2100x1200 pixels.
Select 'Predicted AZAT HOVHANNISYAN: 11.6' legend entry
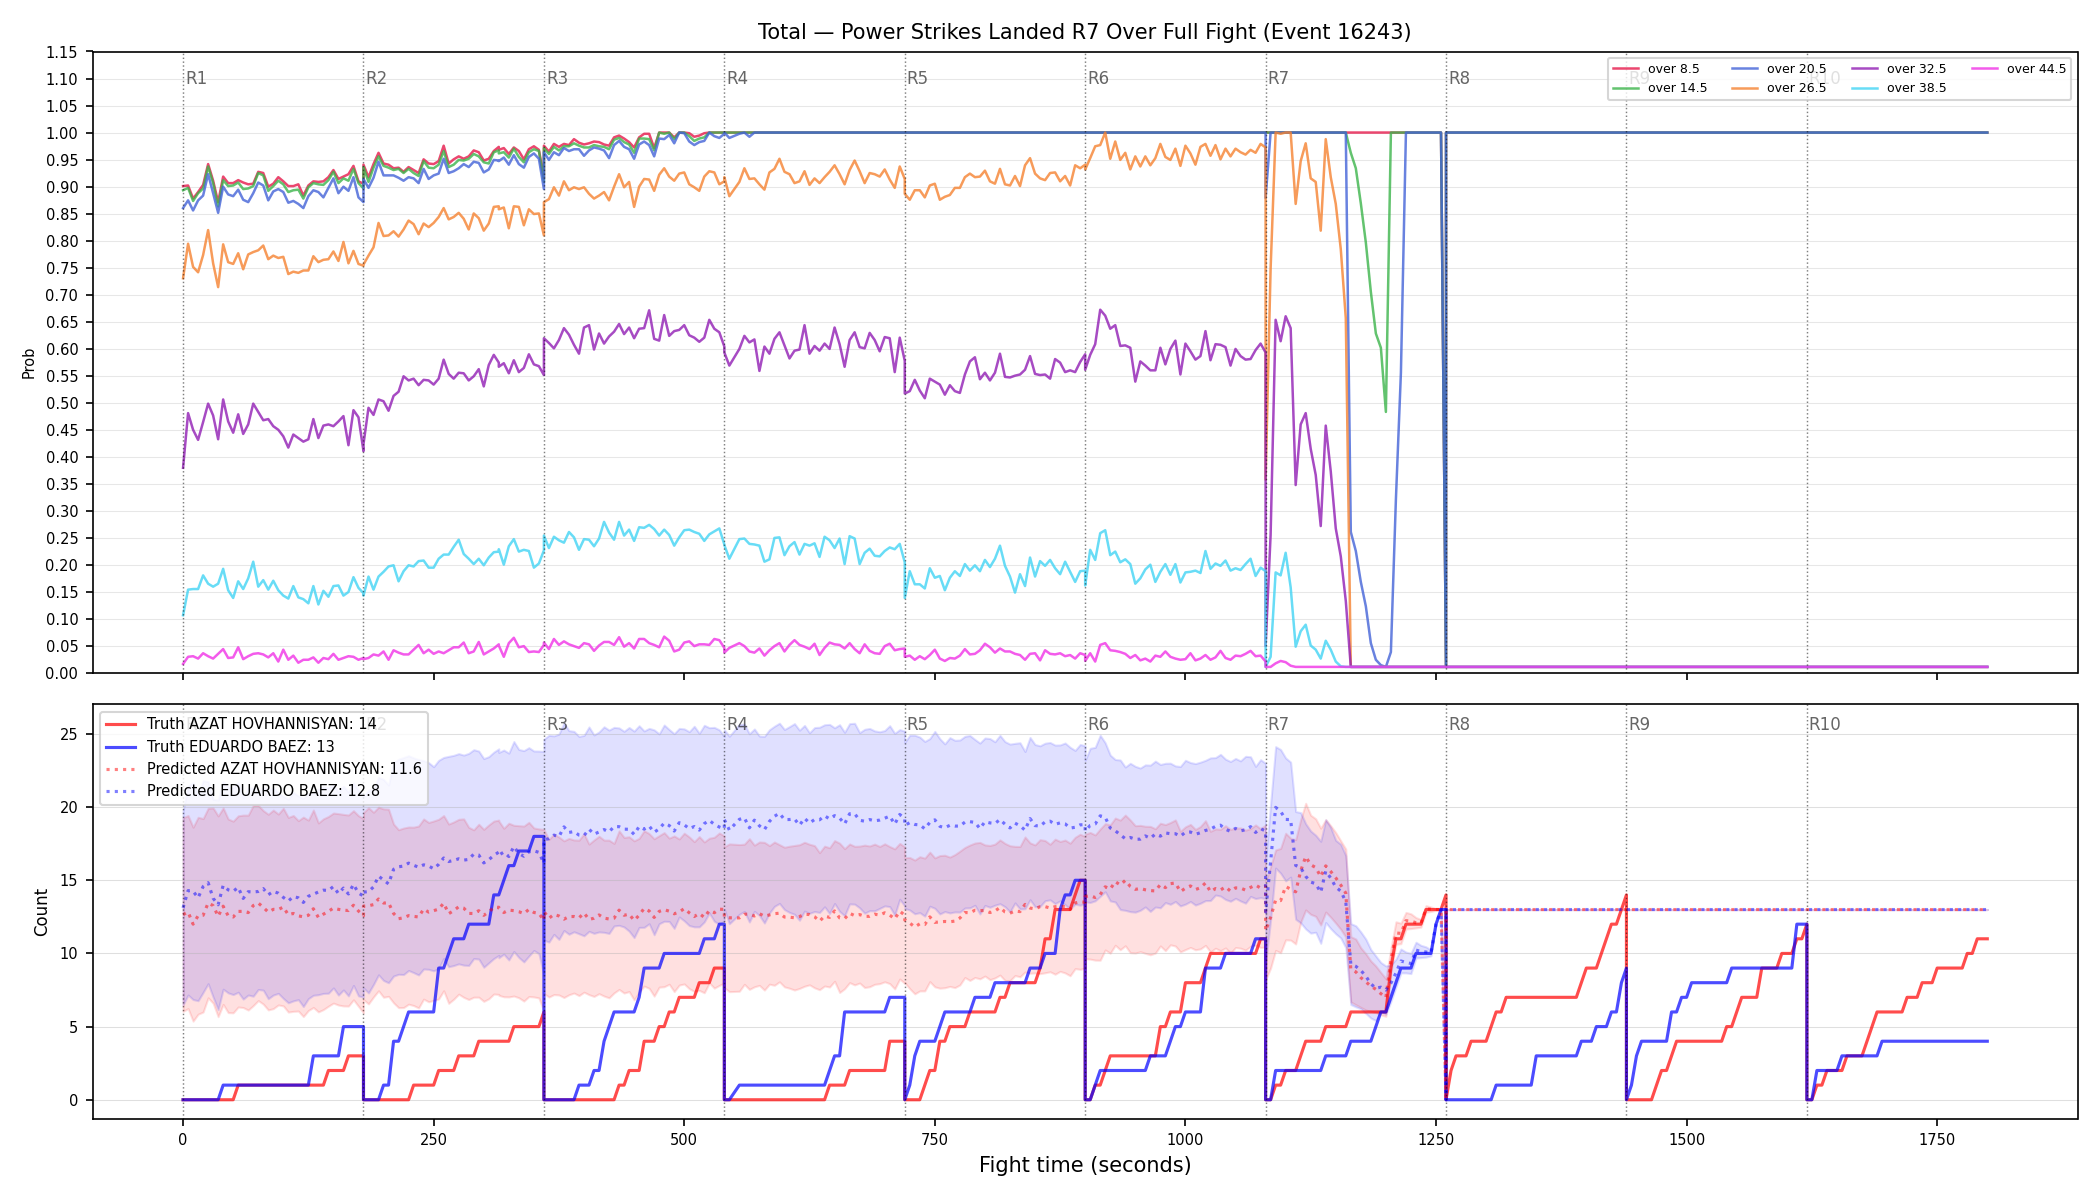click(x=264, y=769)
